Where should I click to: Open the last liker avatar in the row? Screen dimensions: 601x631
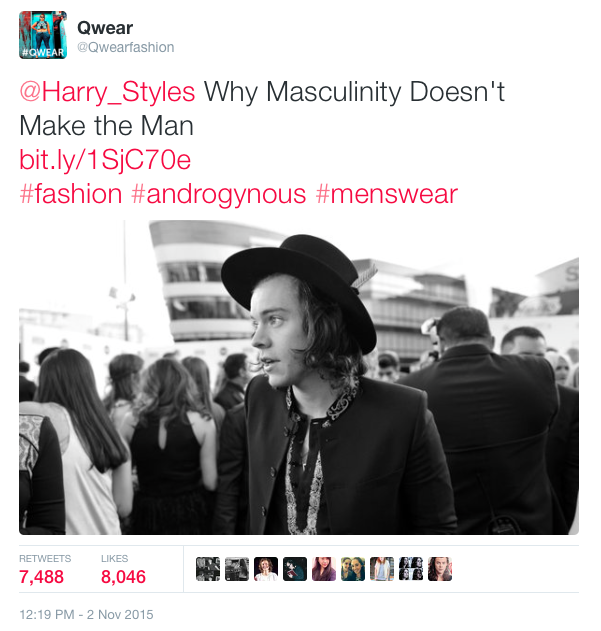click(x=440, y=569)
